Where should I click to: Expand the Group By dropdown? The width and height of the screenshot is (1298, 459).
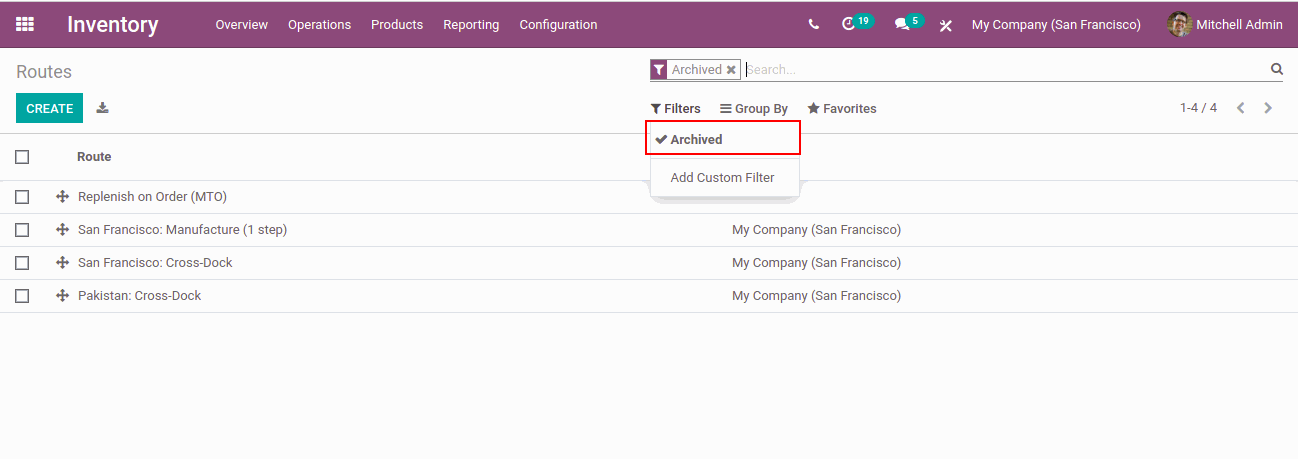click(754, 109)
